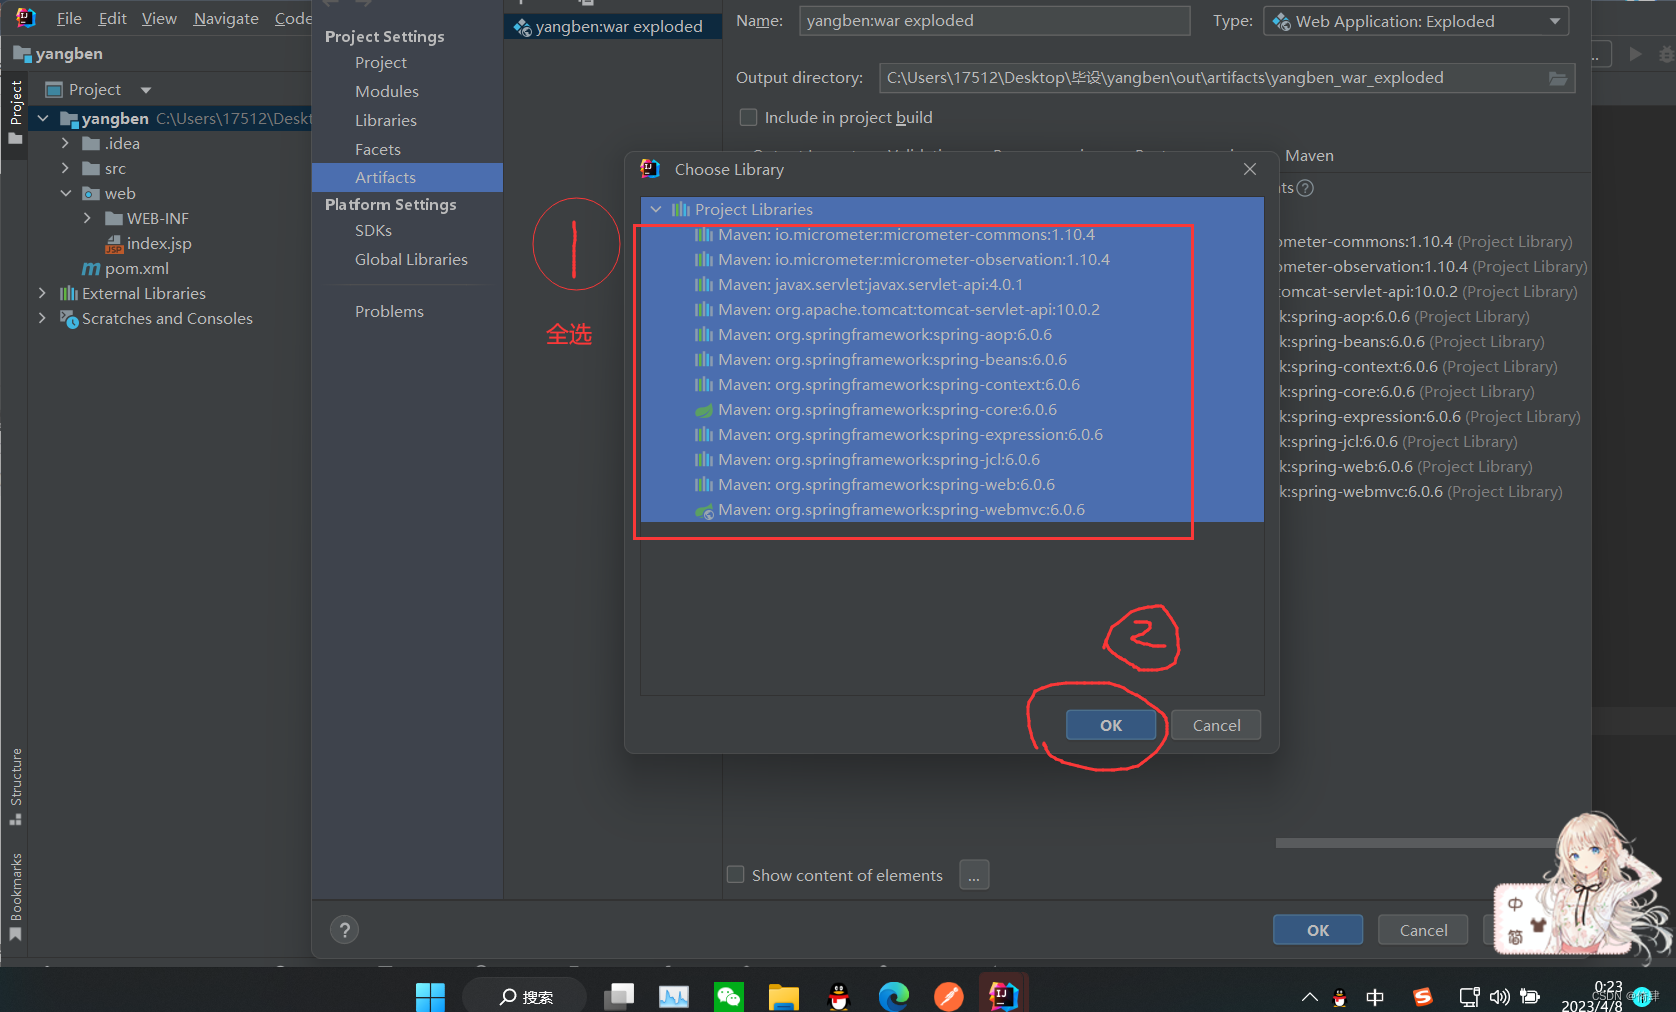
Task: Open Libraries settings section
Action: (386, 120)
